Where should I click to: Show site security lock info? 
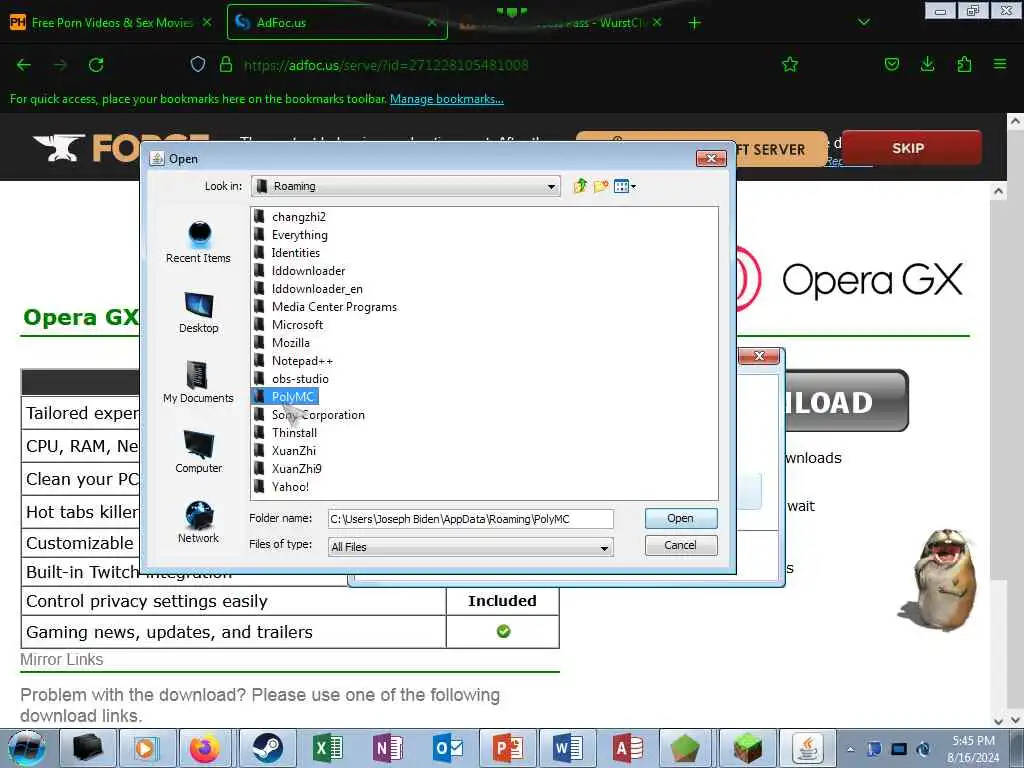pyautogui.click(x=226, y=64)
